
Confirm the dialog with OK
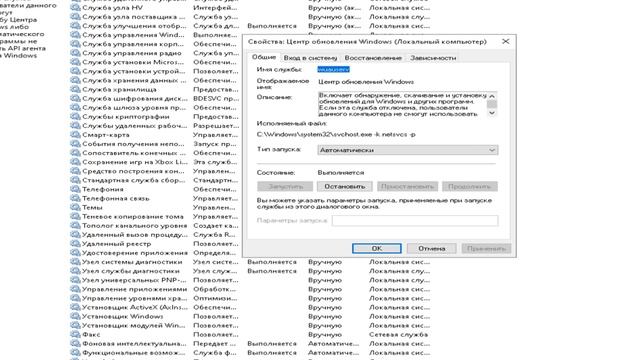(x=377, y=248)
